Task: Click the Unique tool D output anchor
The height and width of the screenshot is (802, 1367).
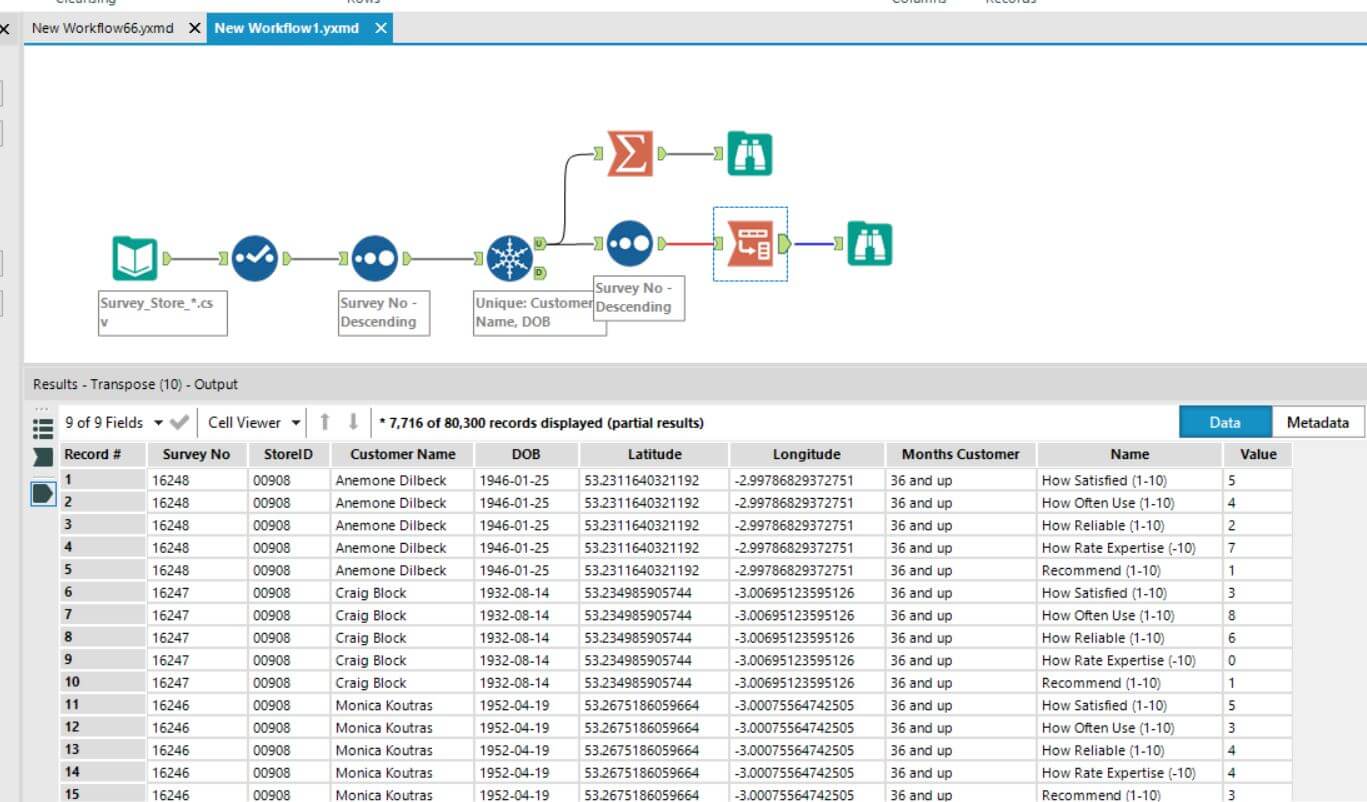Action: [540, 272]
